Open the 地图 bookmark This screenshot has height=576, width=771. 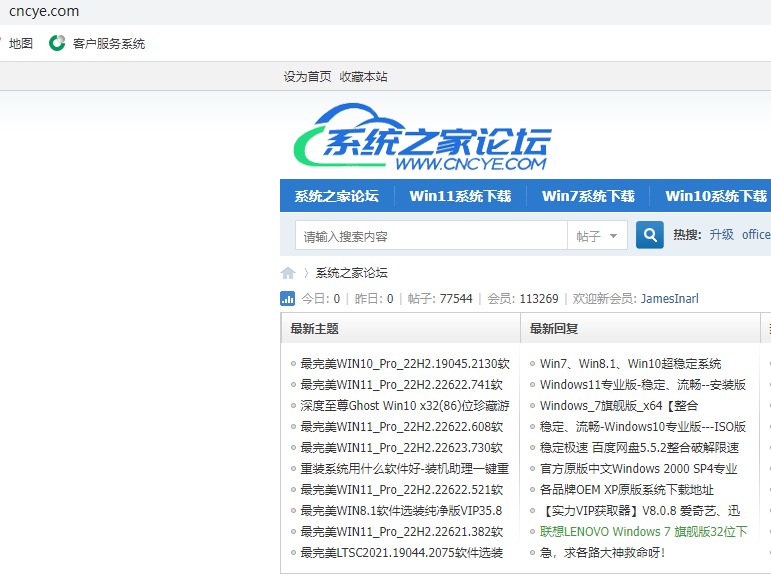pos(21,44)
